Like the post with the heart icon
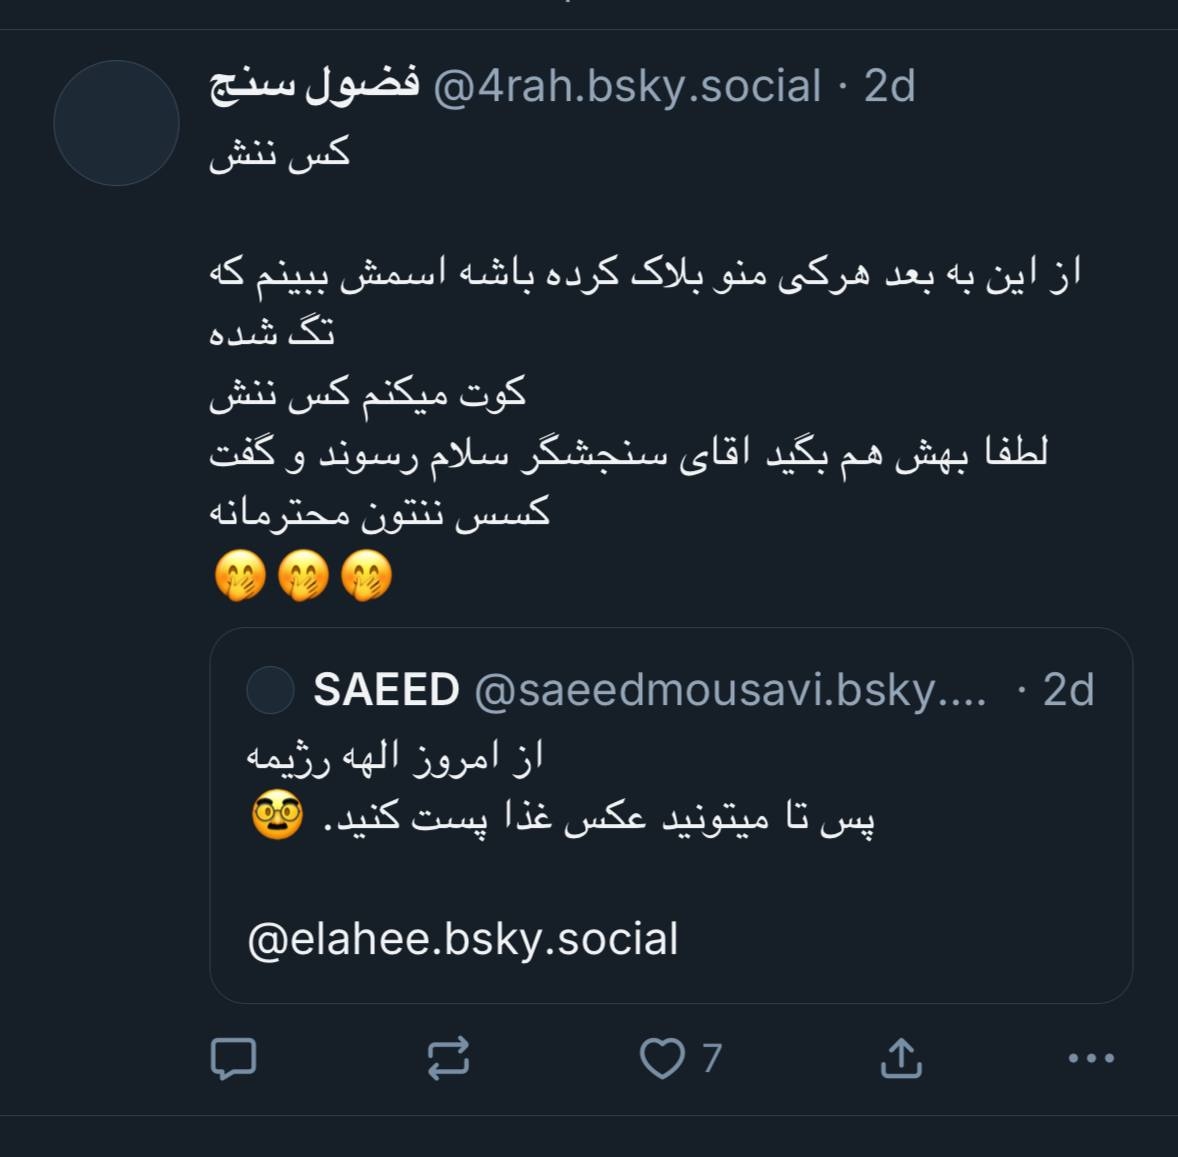 (x=662, y=1058)
